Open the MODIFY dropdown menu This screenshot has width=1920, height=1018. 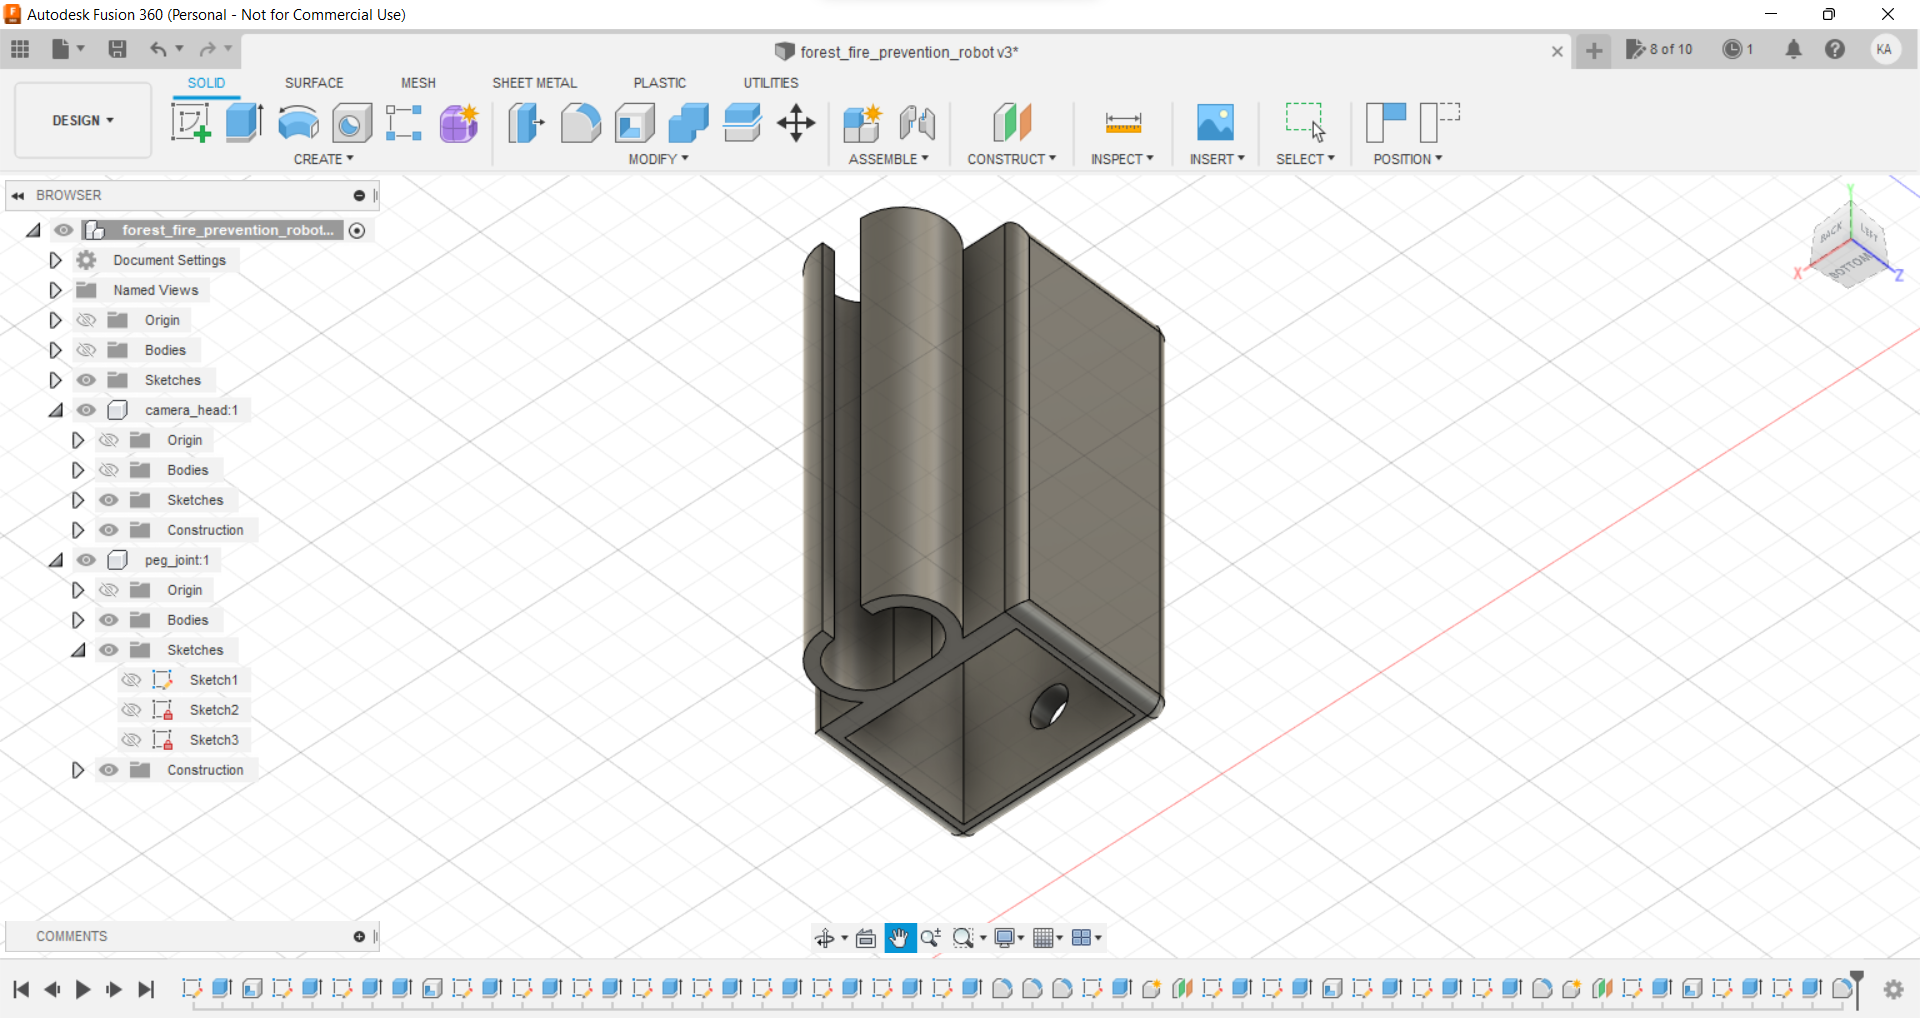click(x=658, y=159)
